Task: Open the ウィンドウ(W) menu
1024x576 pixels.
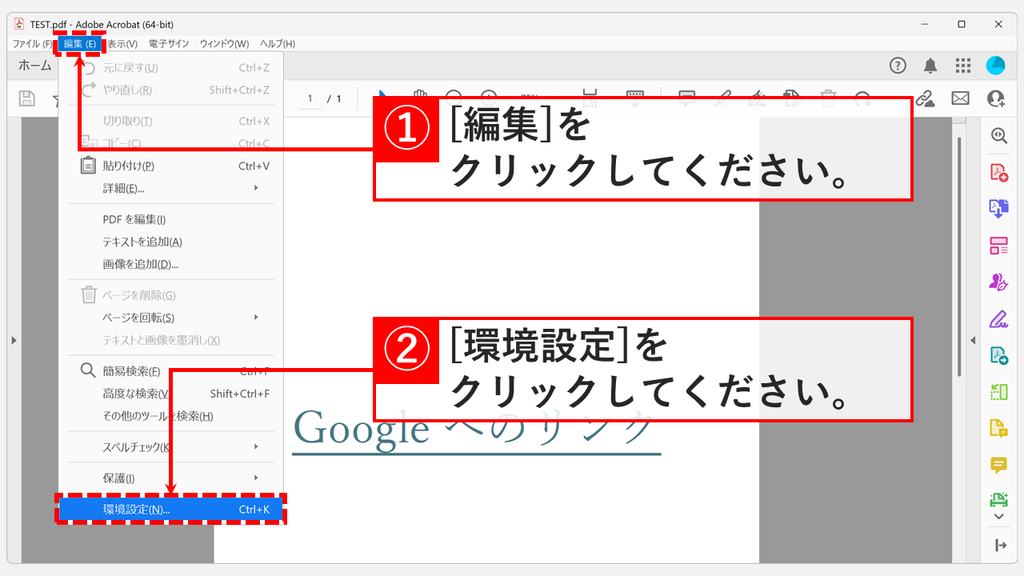Action: point(224,44)
